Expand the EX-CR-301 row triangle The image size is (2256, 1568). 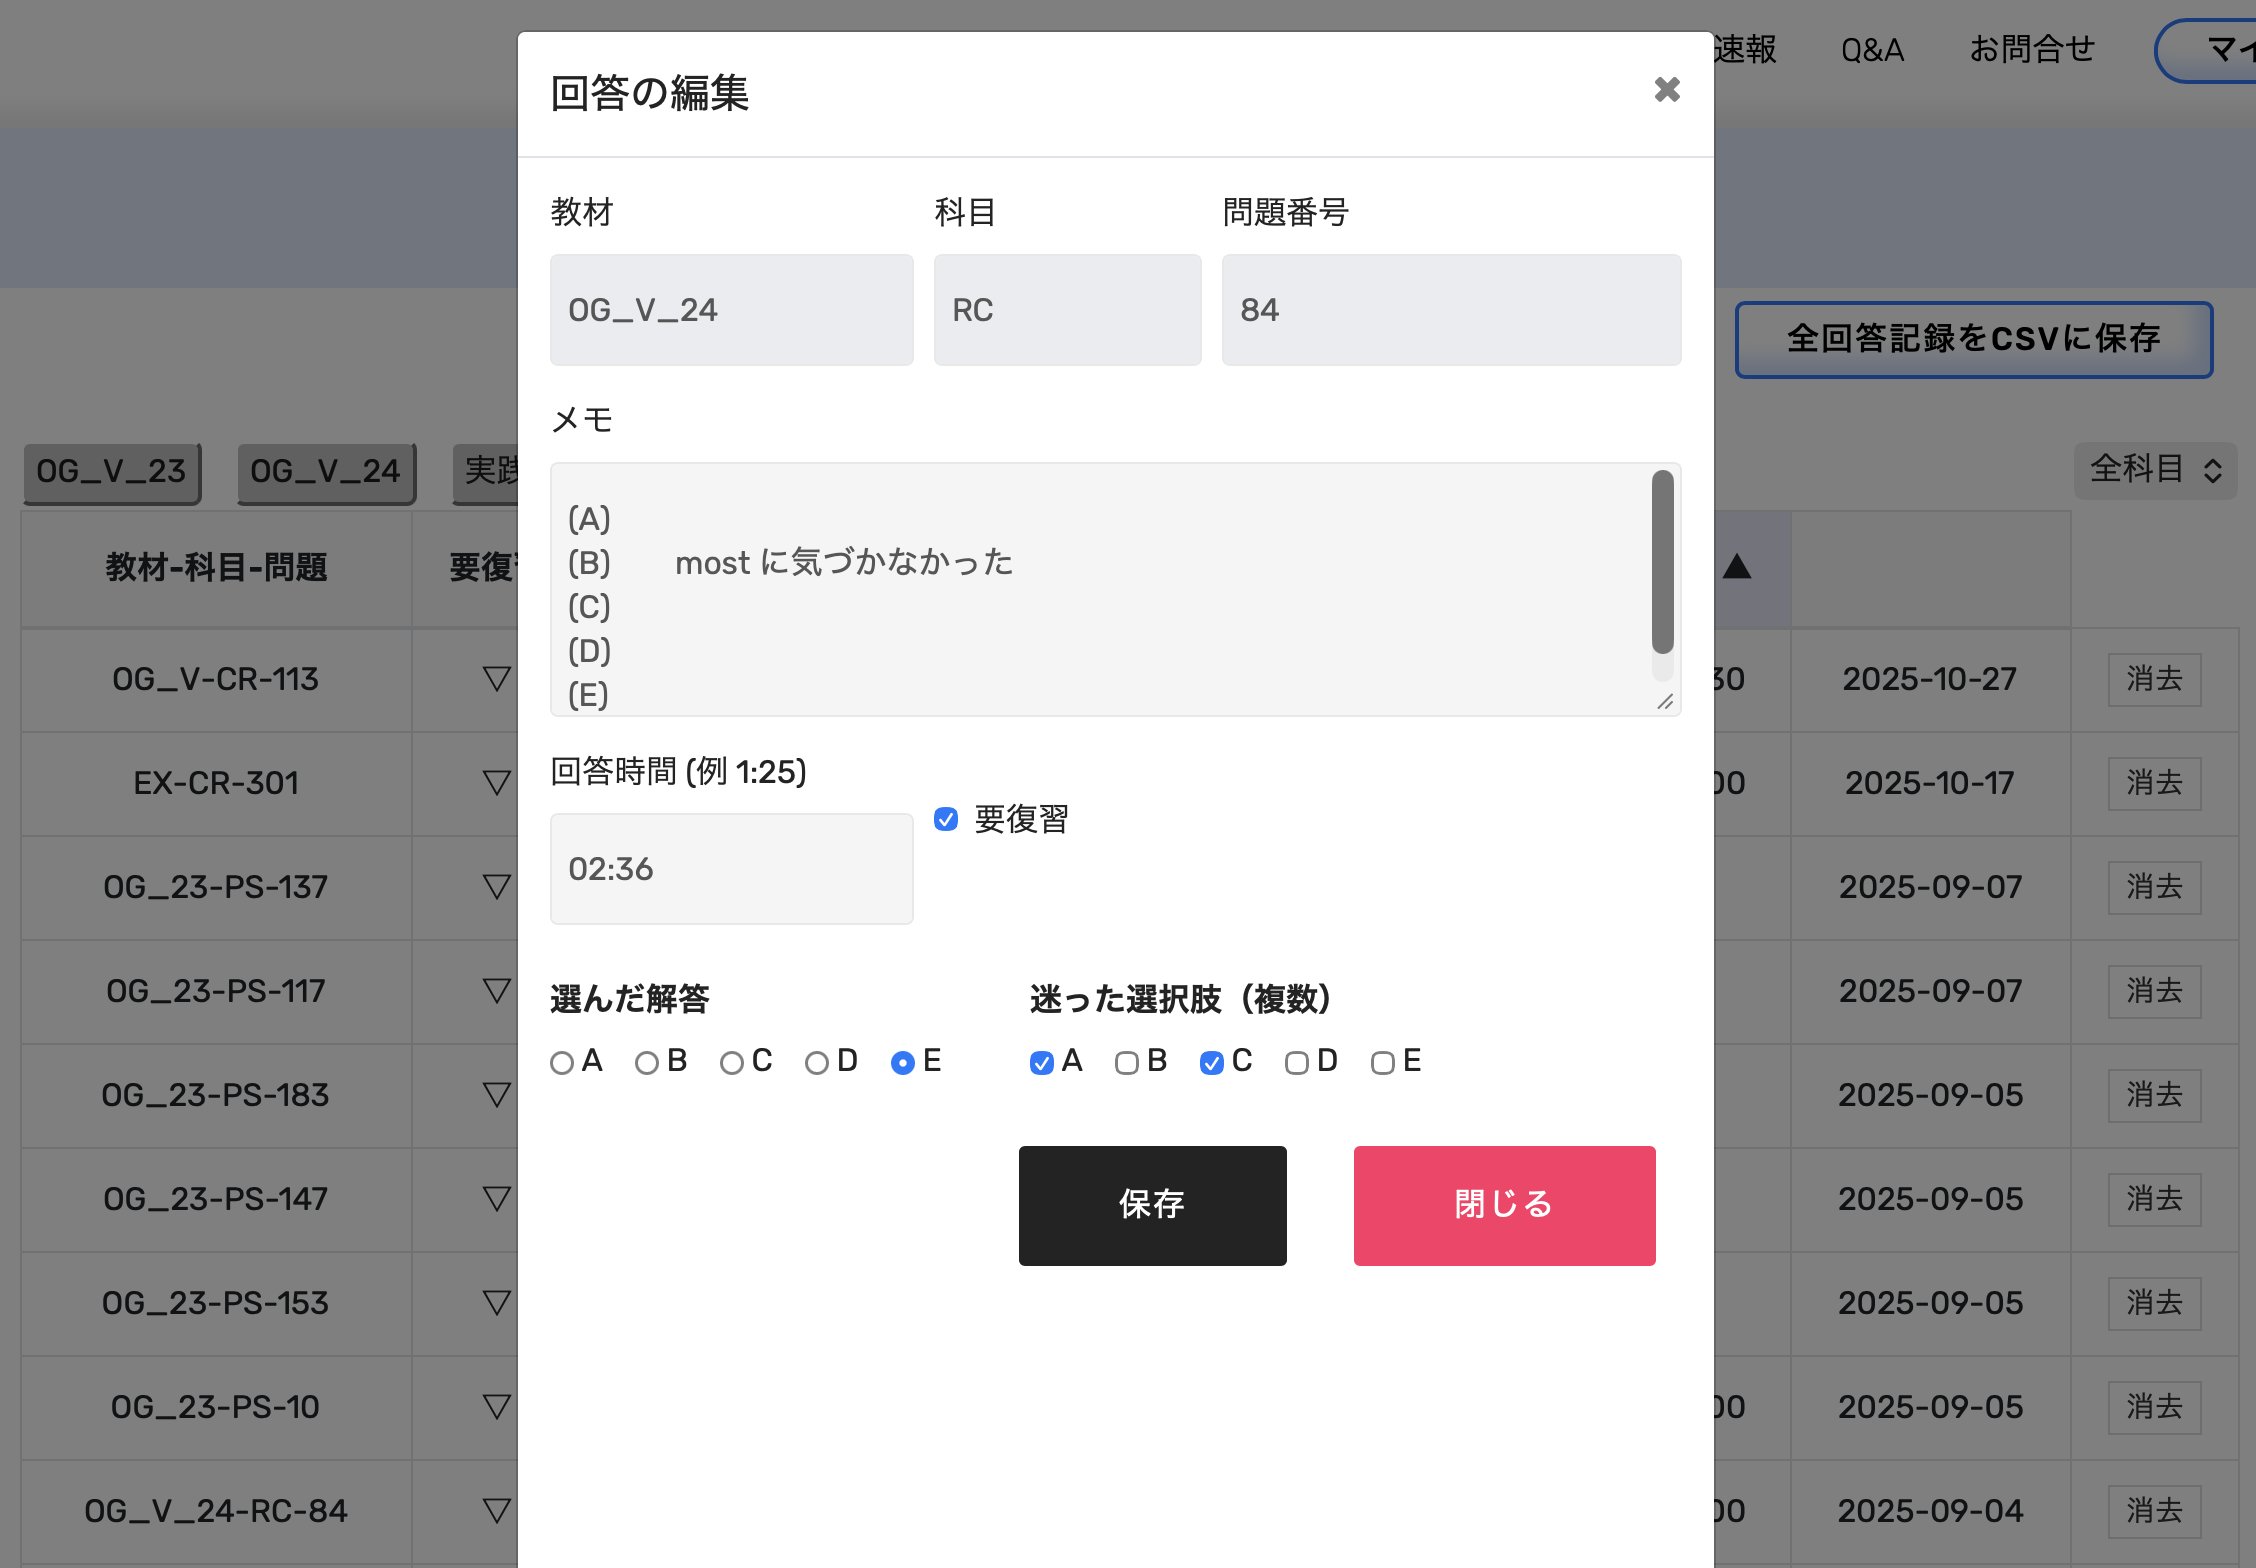496,783
